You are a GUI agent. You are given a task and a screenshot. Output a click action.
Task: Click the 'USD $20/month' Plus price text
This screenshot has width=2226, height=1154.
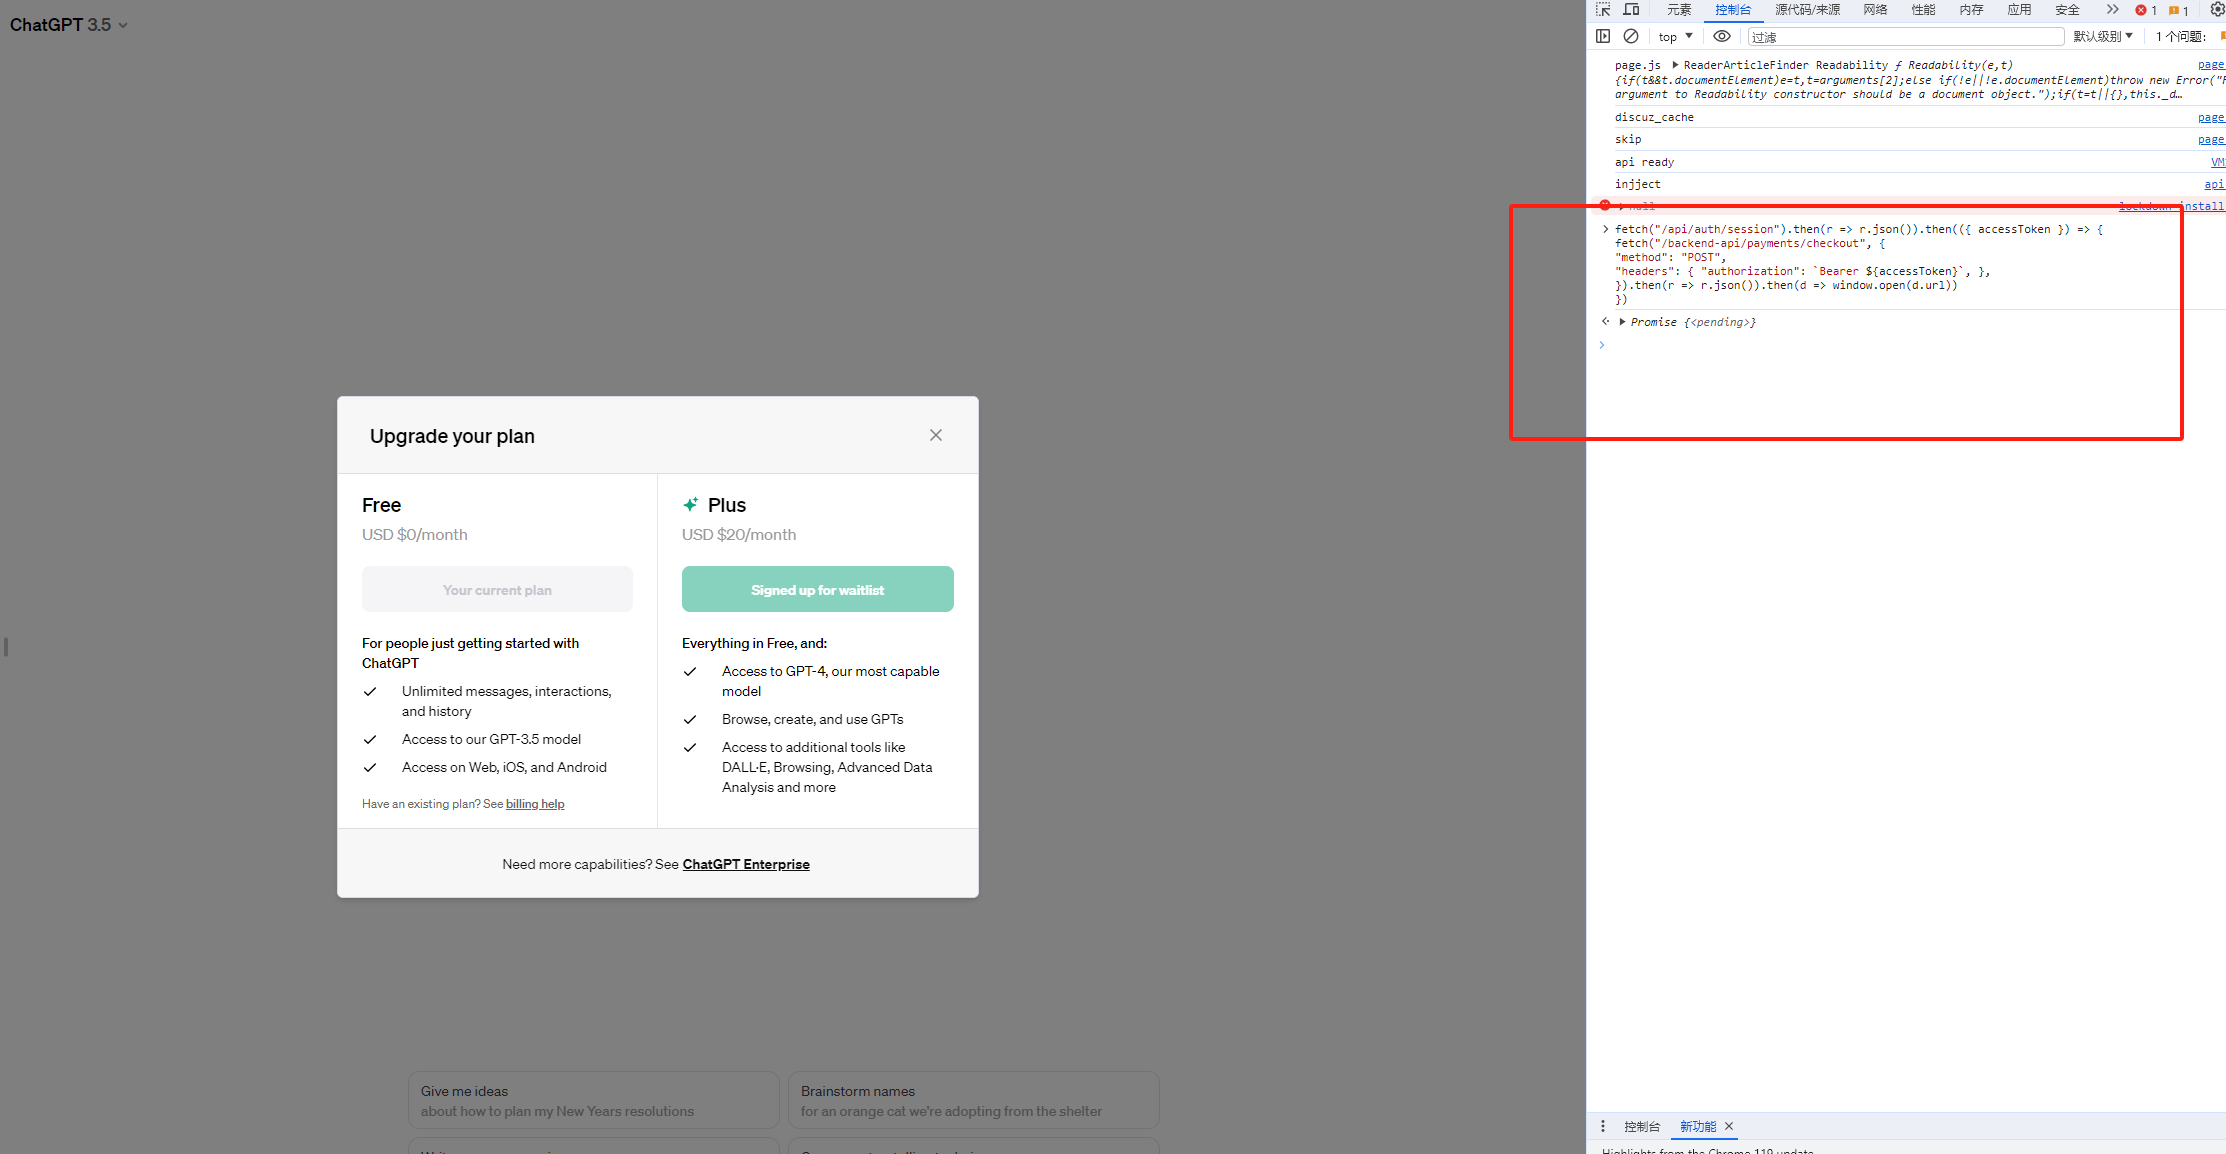[739, 535]
